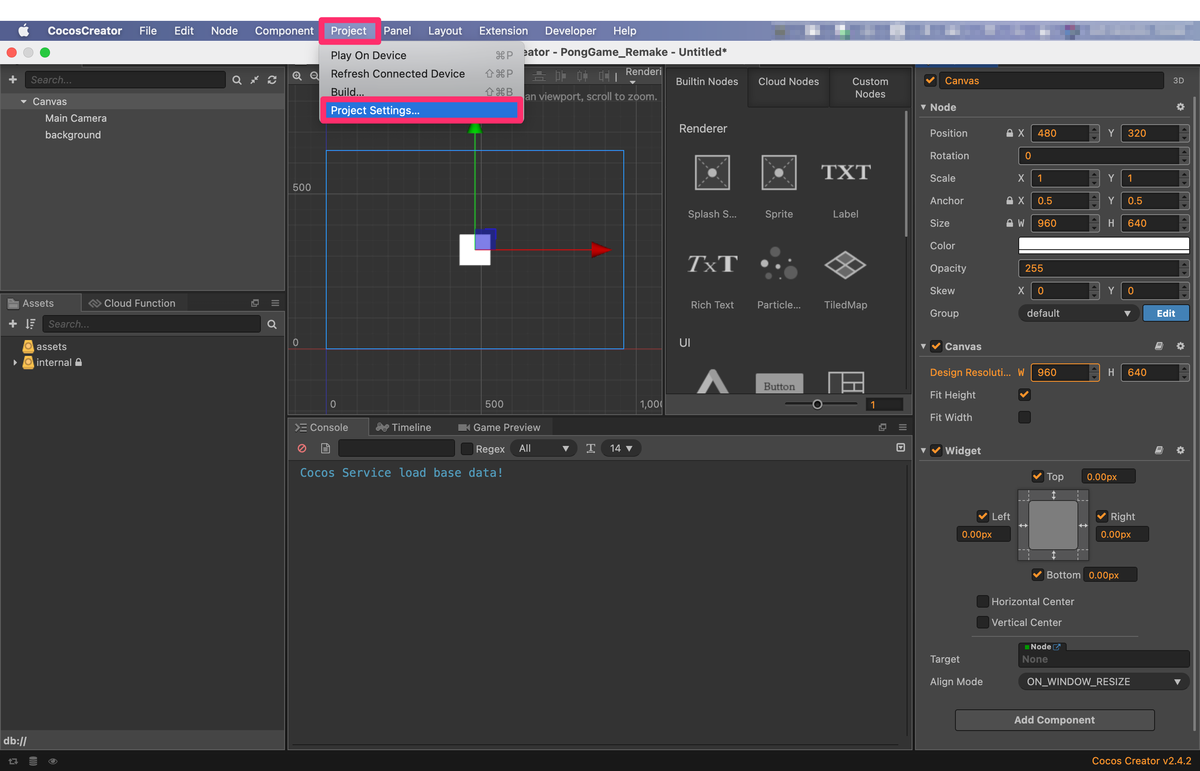The image size is (1200, 771).
Task: Uncheck Widget Right alignment
Action: click(x=1101, y=517)
